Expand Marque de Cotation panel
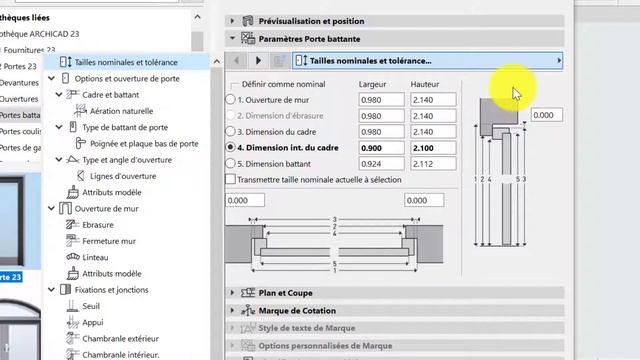The width and height of the screenshot is (640, 360). click(232, 311)
